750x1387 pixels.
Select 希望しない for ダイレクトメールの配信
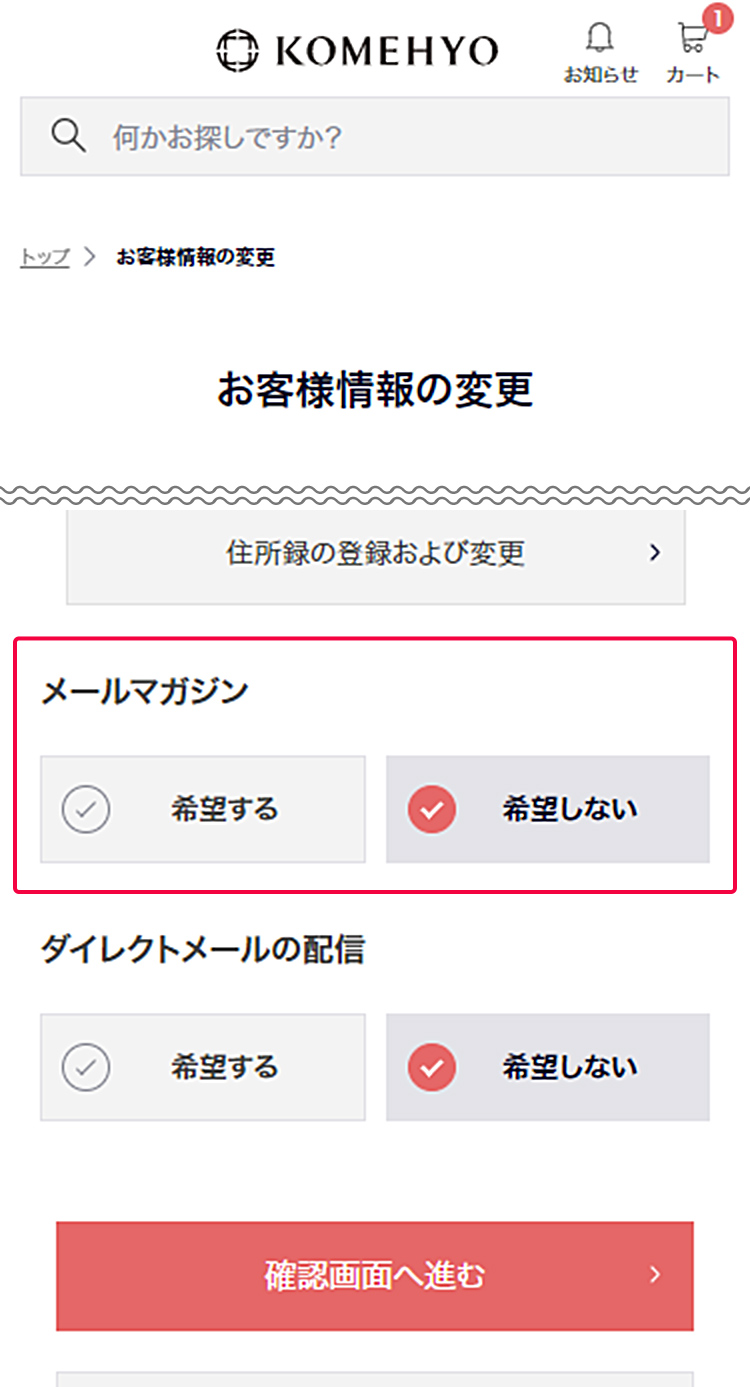[548, 1067]
